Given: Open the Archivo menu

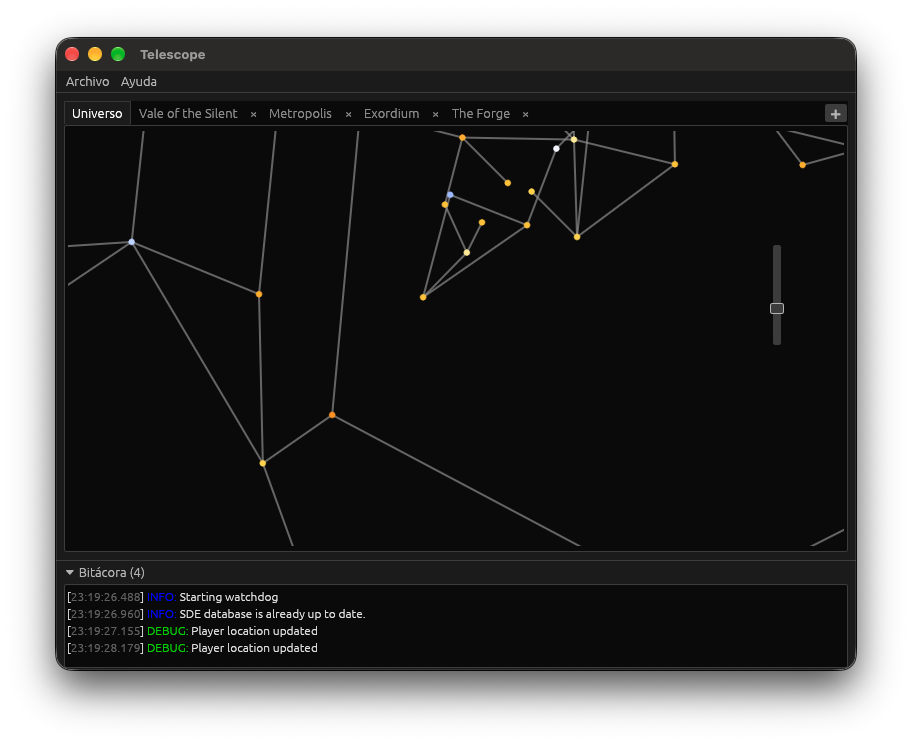Looking at the screenshot, I should [87, 81].
